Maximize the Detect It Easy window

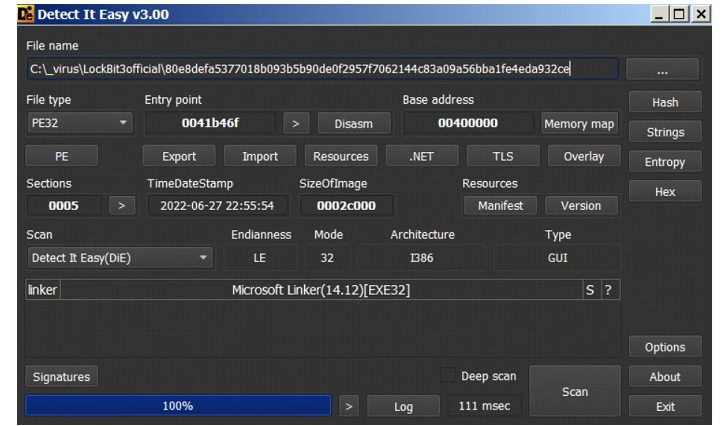(679, 14)
